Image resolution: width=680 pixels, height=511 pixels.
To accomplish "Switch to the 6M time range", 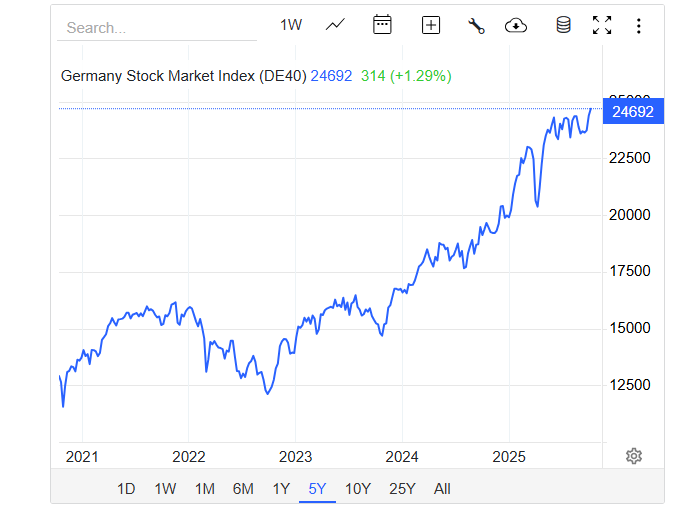I will click(243, 489).
